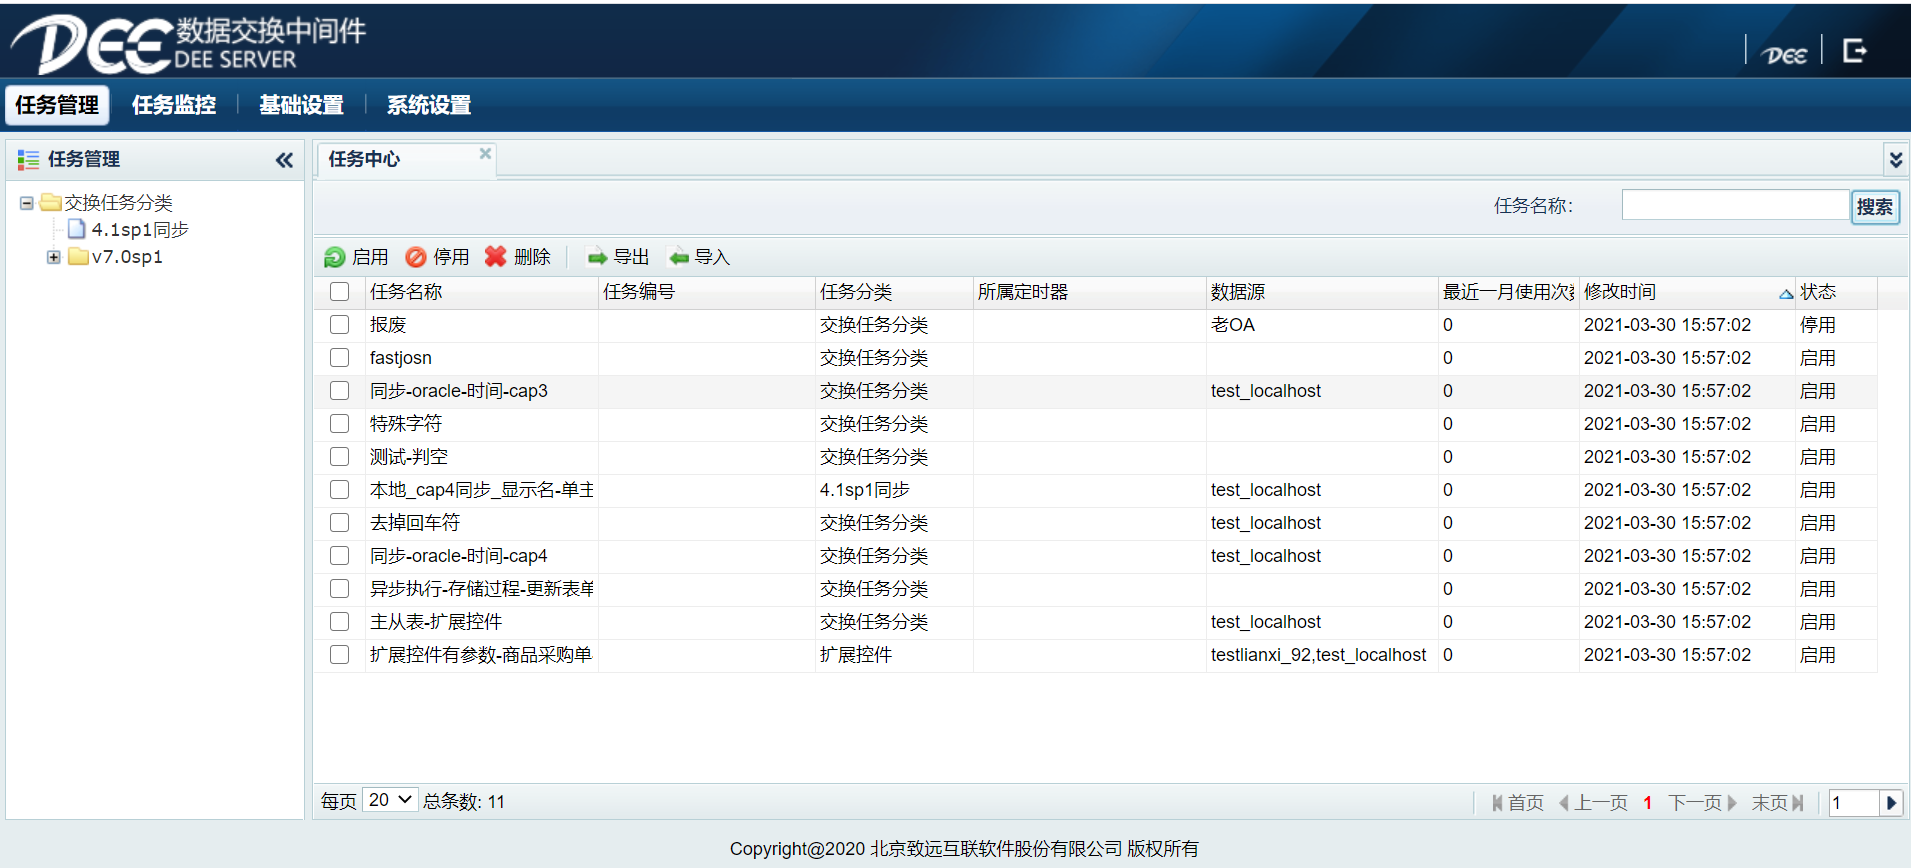Expand the v7.0sp1 folder node

[53, 257]
